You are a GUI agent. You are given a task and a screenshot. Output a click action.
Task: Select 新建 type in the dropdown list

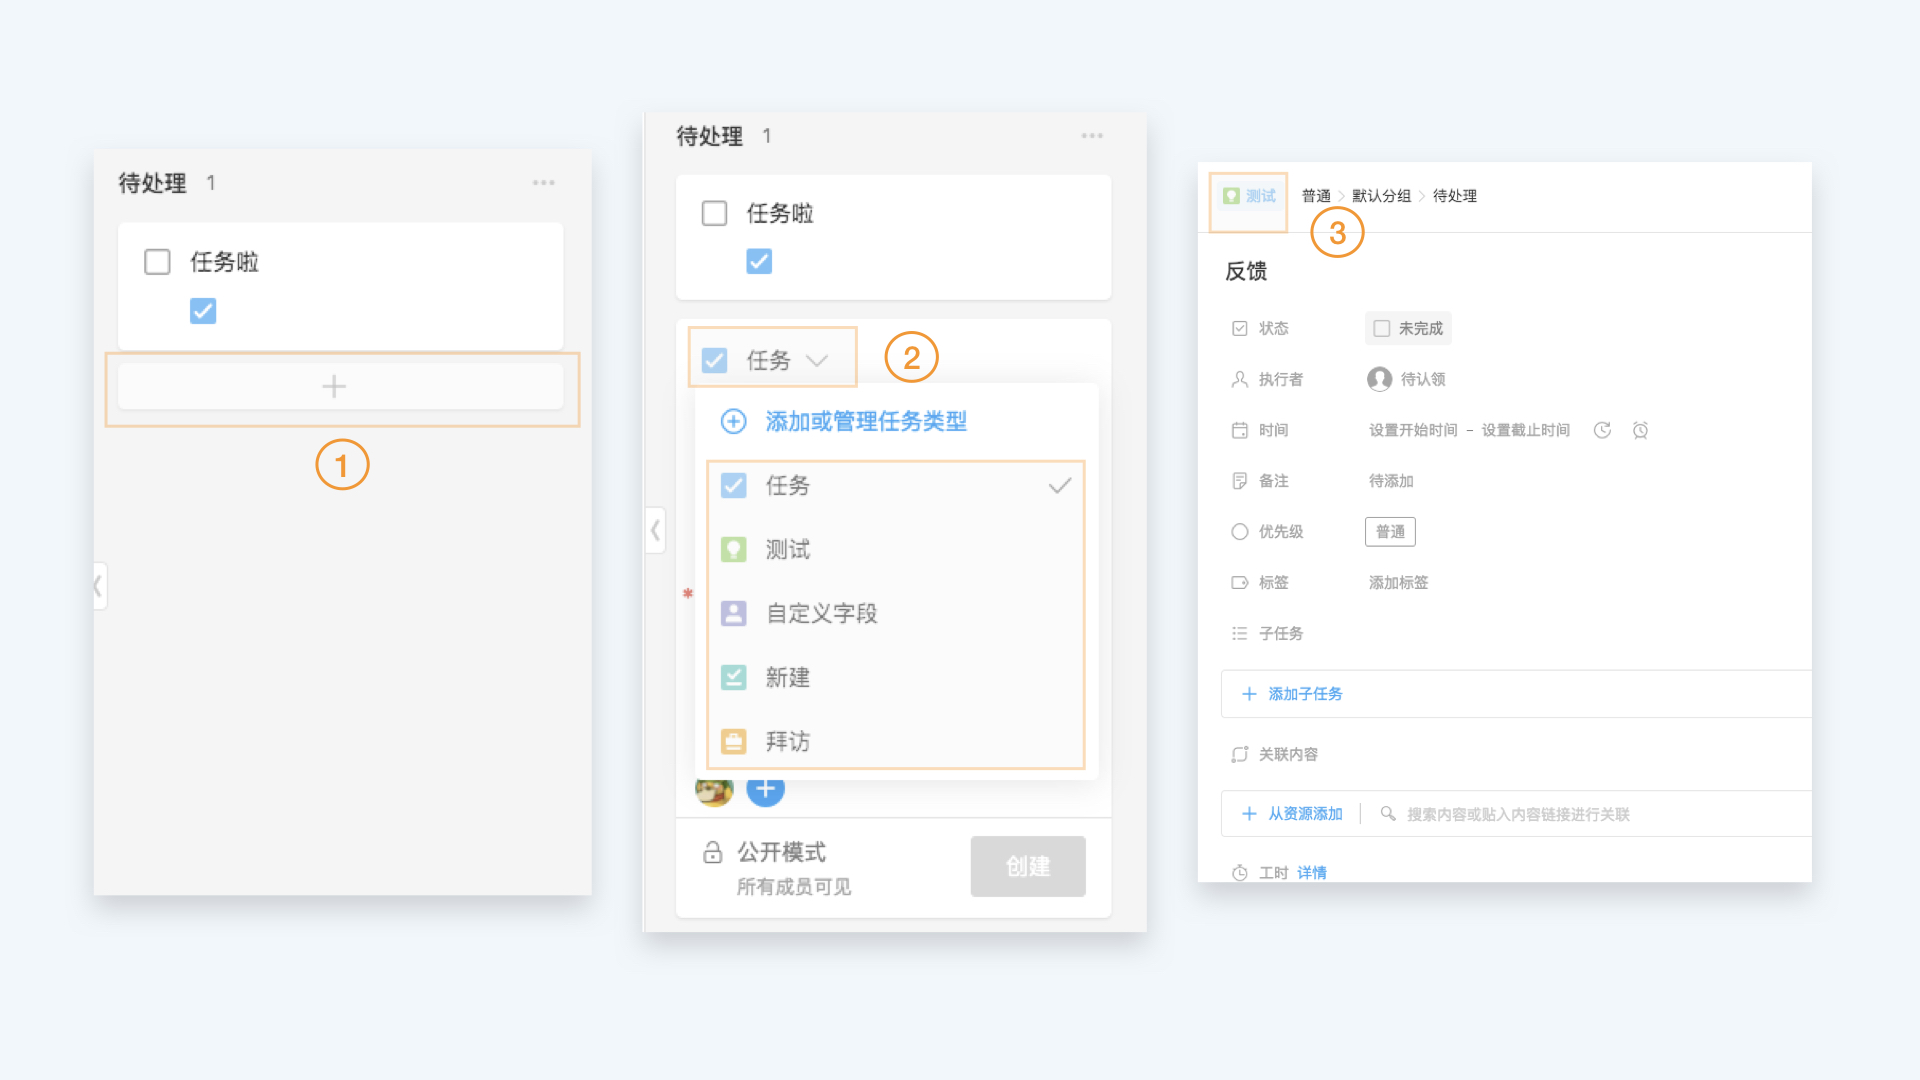tap(896, 678)
